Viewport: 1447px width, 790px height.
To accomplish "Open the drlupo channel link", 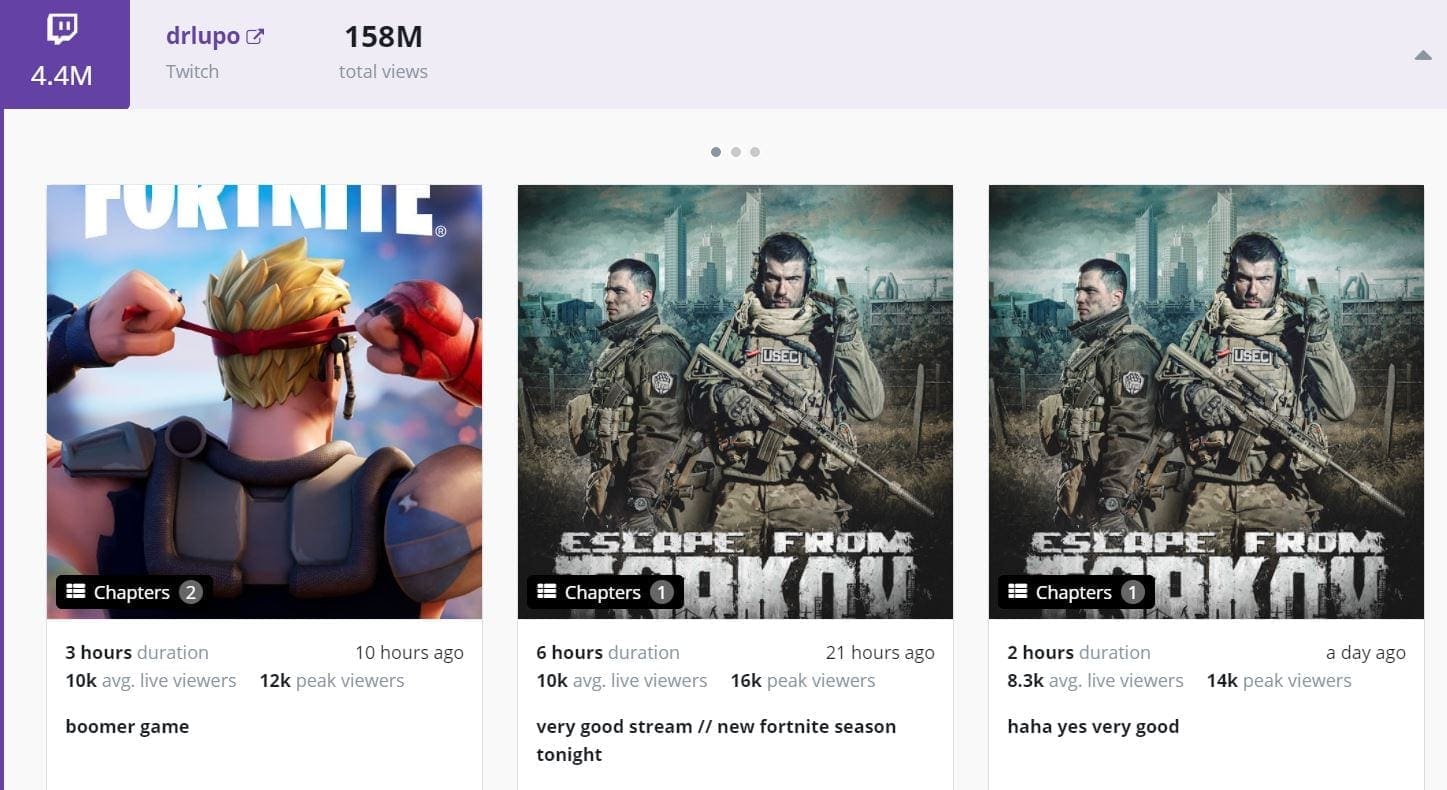I will pos(203,36).
